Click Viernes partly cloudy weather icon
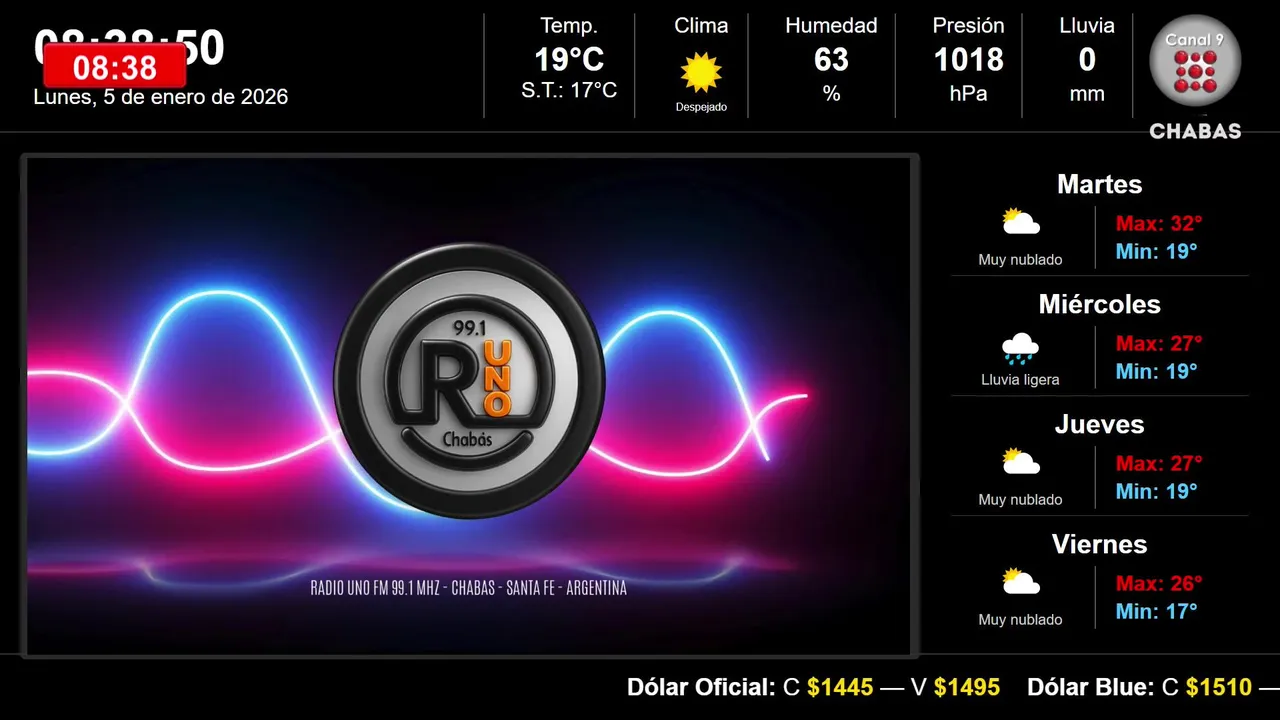Viewport: 1280px width, 720px height. pos(1021,582)
